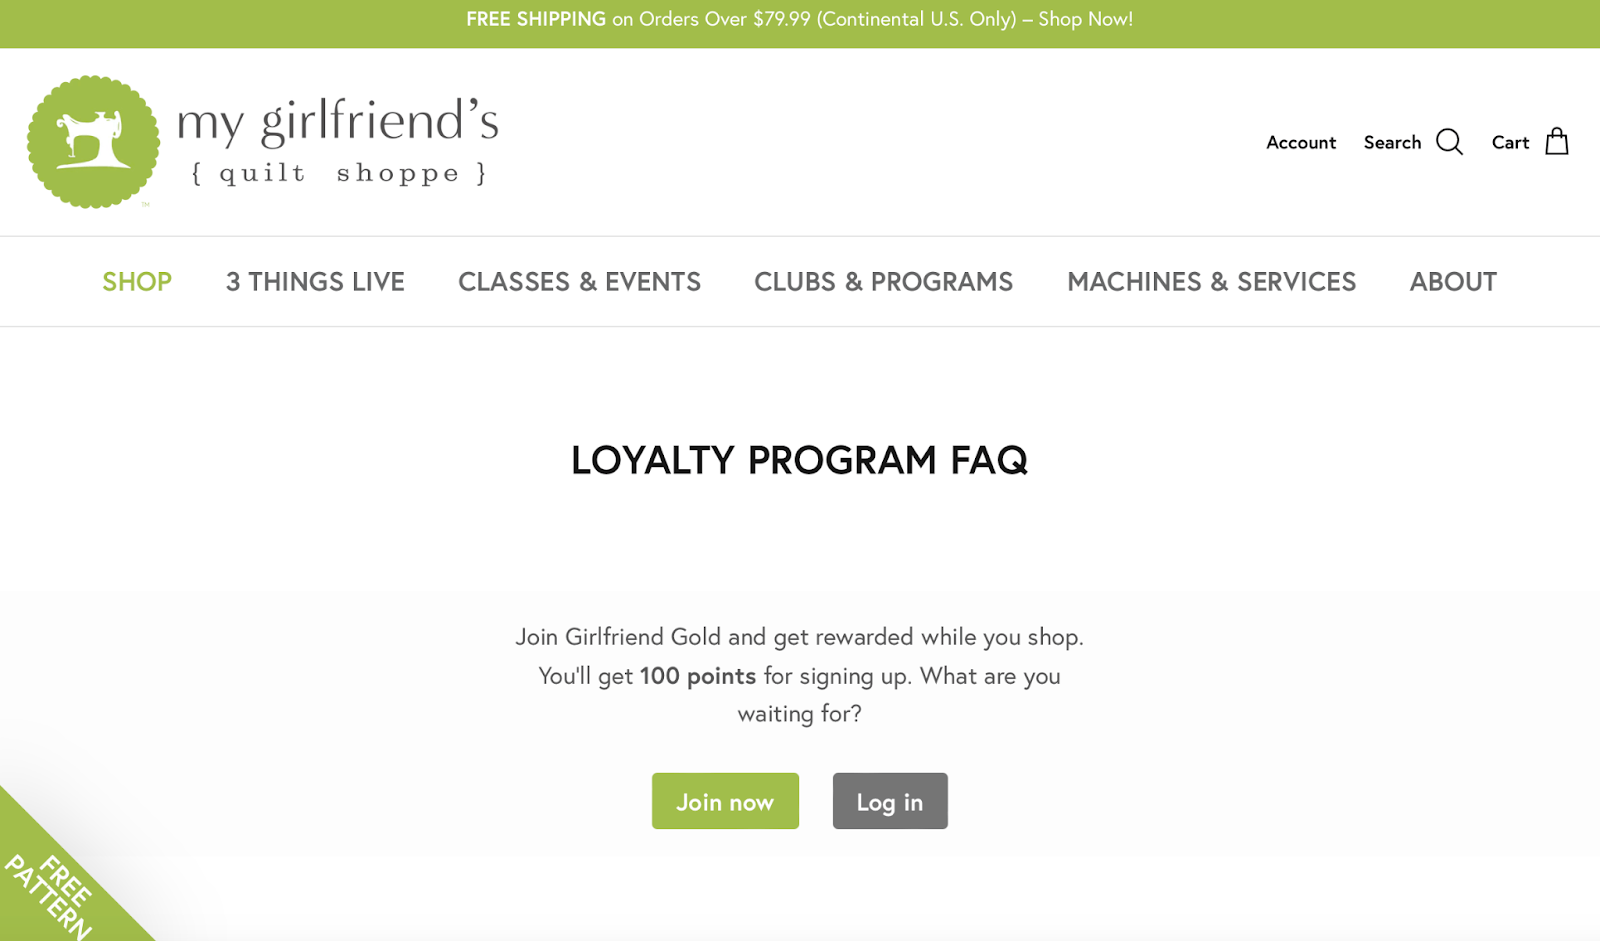Click the Search text label
This screenshot has height=941, width=1600.
point(1392,142)
